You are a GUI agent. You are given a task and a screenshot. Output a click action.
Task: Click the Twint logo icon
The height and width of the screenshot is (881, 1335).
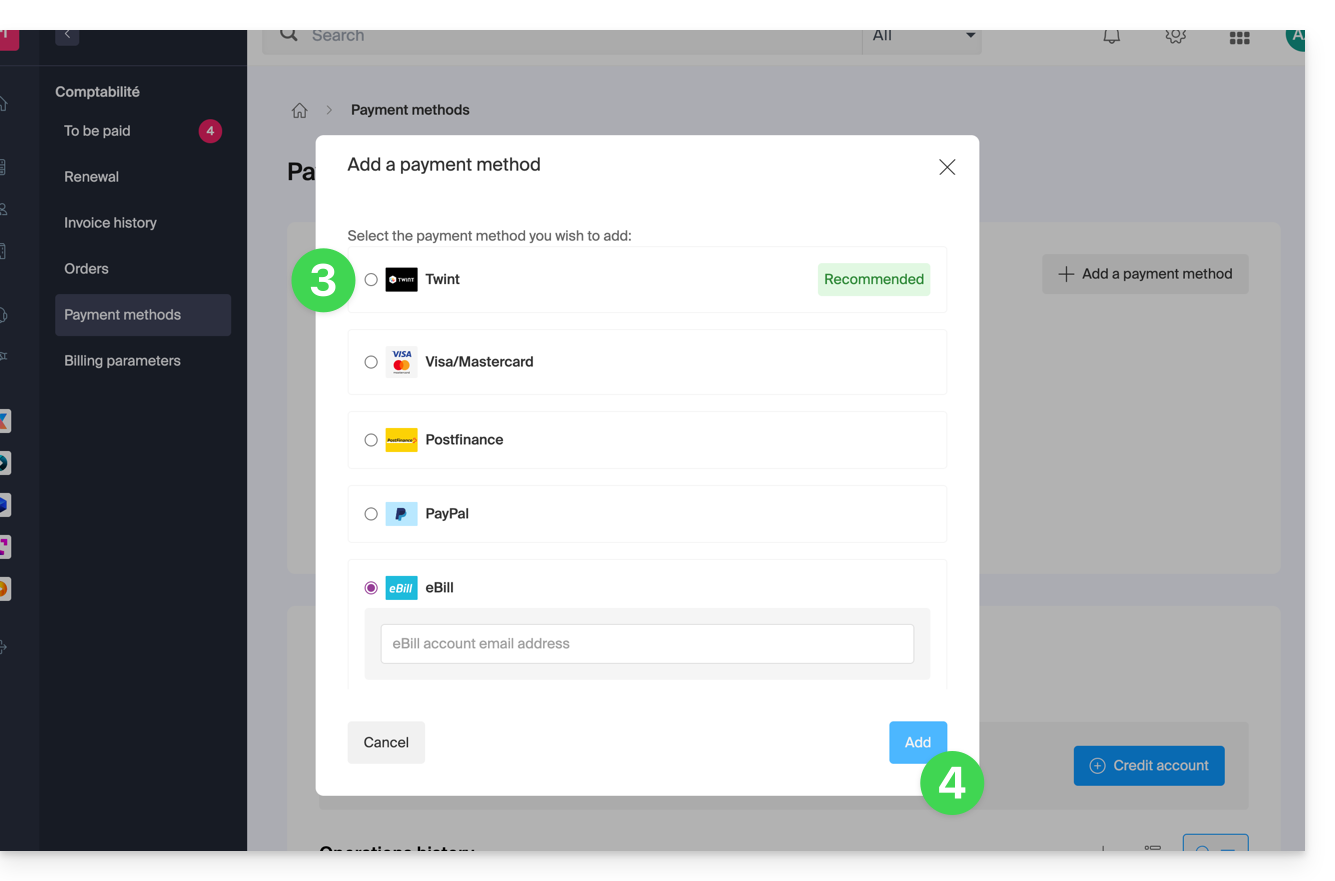click(401, 280)
